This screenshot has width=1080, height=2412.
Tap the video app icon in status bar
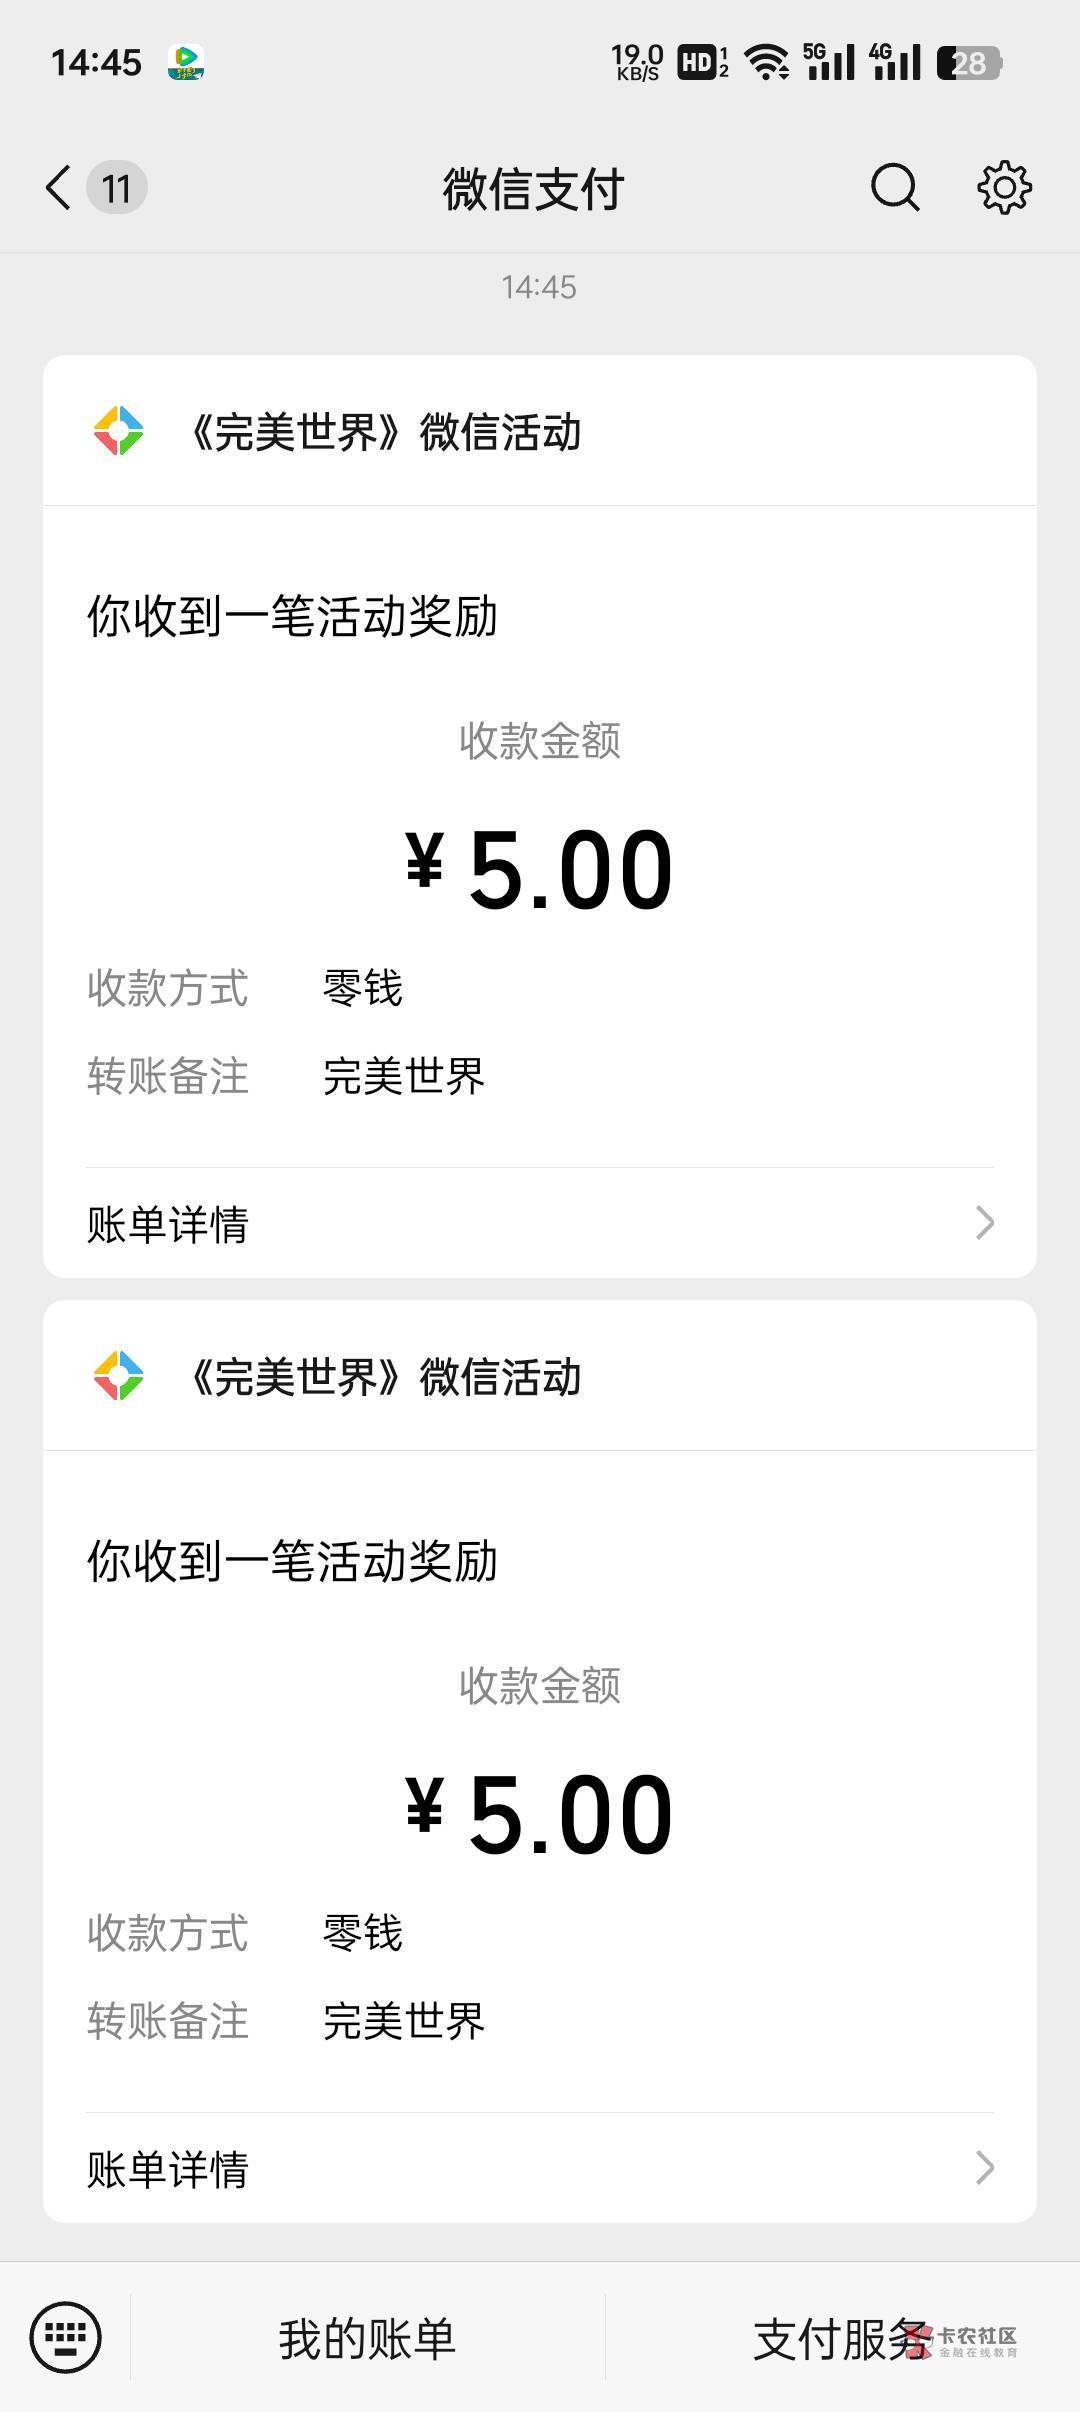[186, 62]
